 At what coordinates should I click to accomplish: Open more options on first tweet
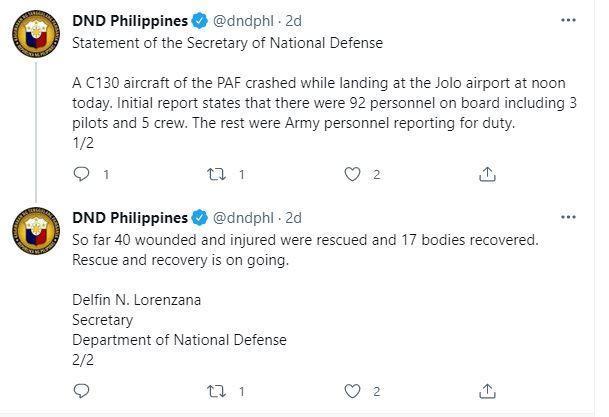coord(568,20)
